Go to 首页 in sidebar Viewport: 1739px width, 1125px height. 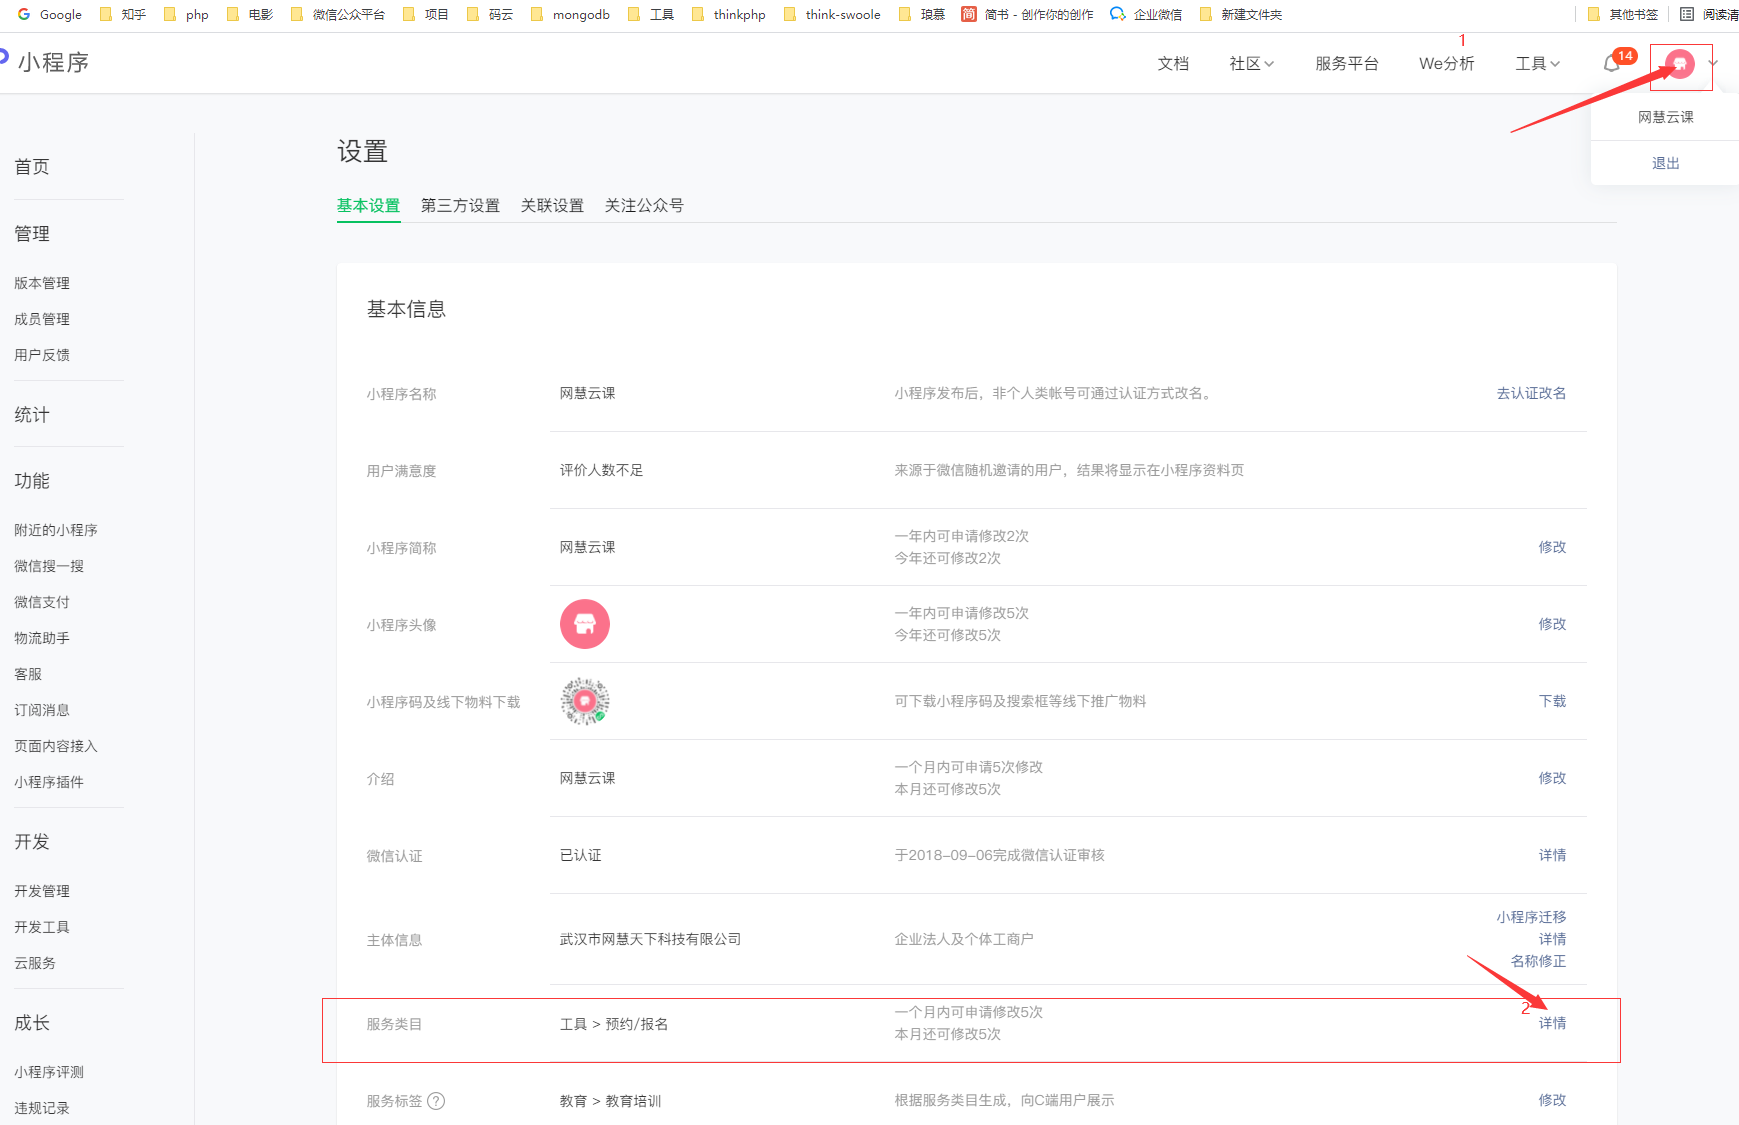[32, 167]
